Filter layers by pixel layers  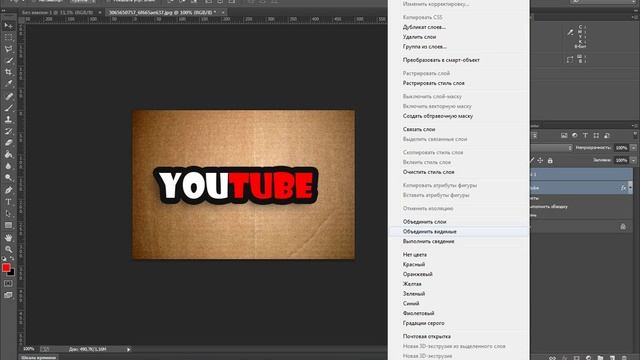click(564, 136)
